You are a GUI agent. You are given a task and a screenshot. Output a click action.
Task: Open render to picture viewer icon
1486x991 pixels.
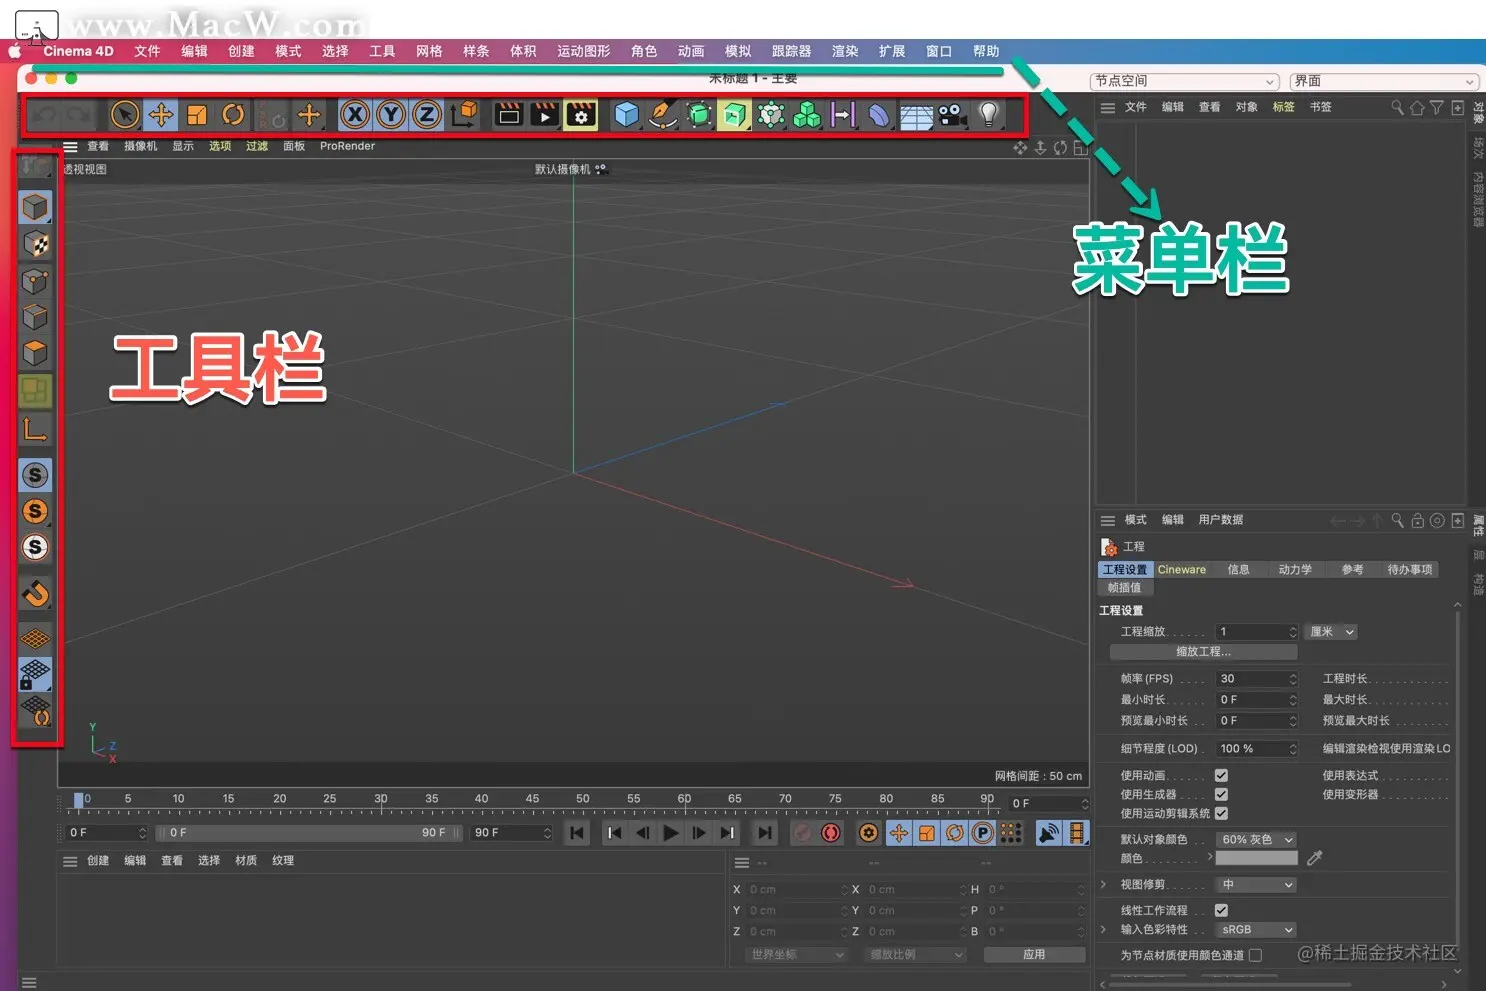tap(545, 115)
